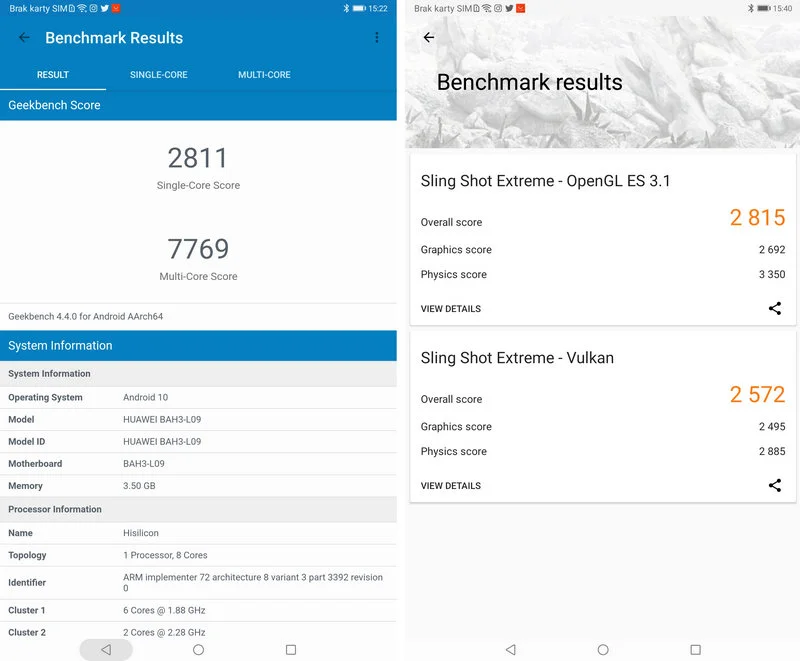Open the Geekbench overflow menu
The width and height of the screenshot is (800, 661).
coord(377,37)
